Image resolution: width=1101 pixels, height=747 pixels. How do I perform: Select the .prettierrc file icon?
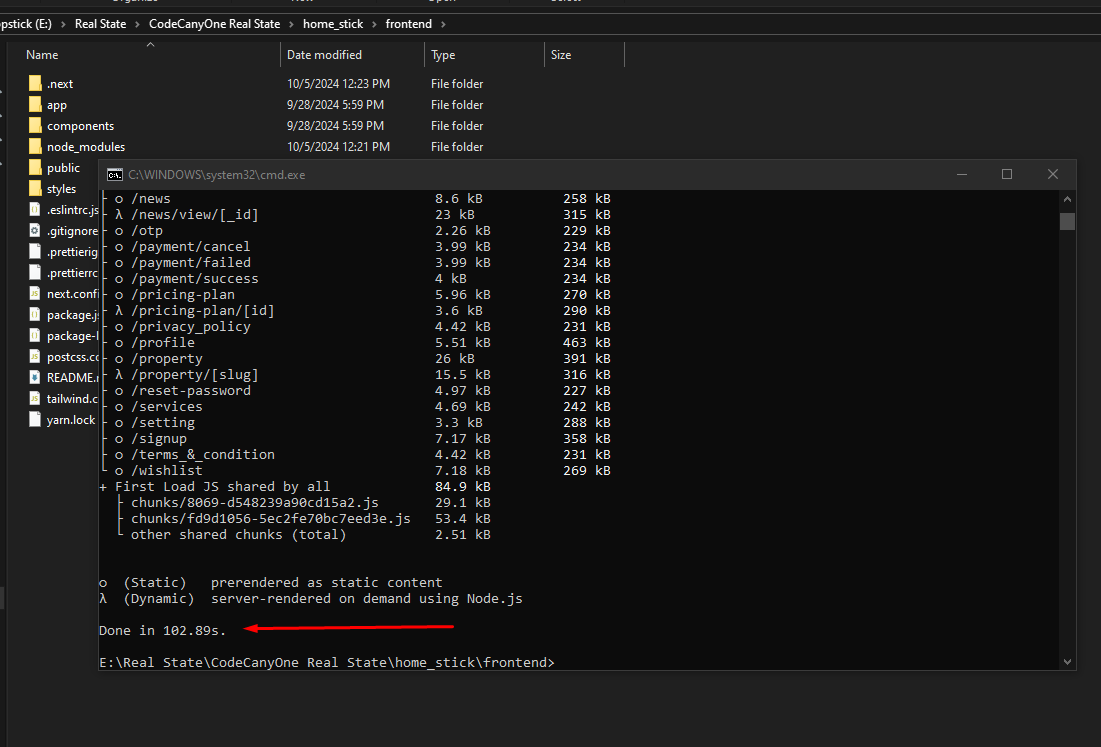[x=34, y=272]
